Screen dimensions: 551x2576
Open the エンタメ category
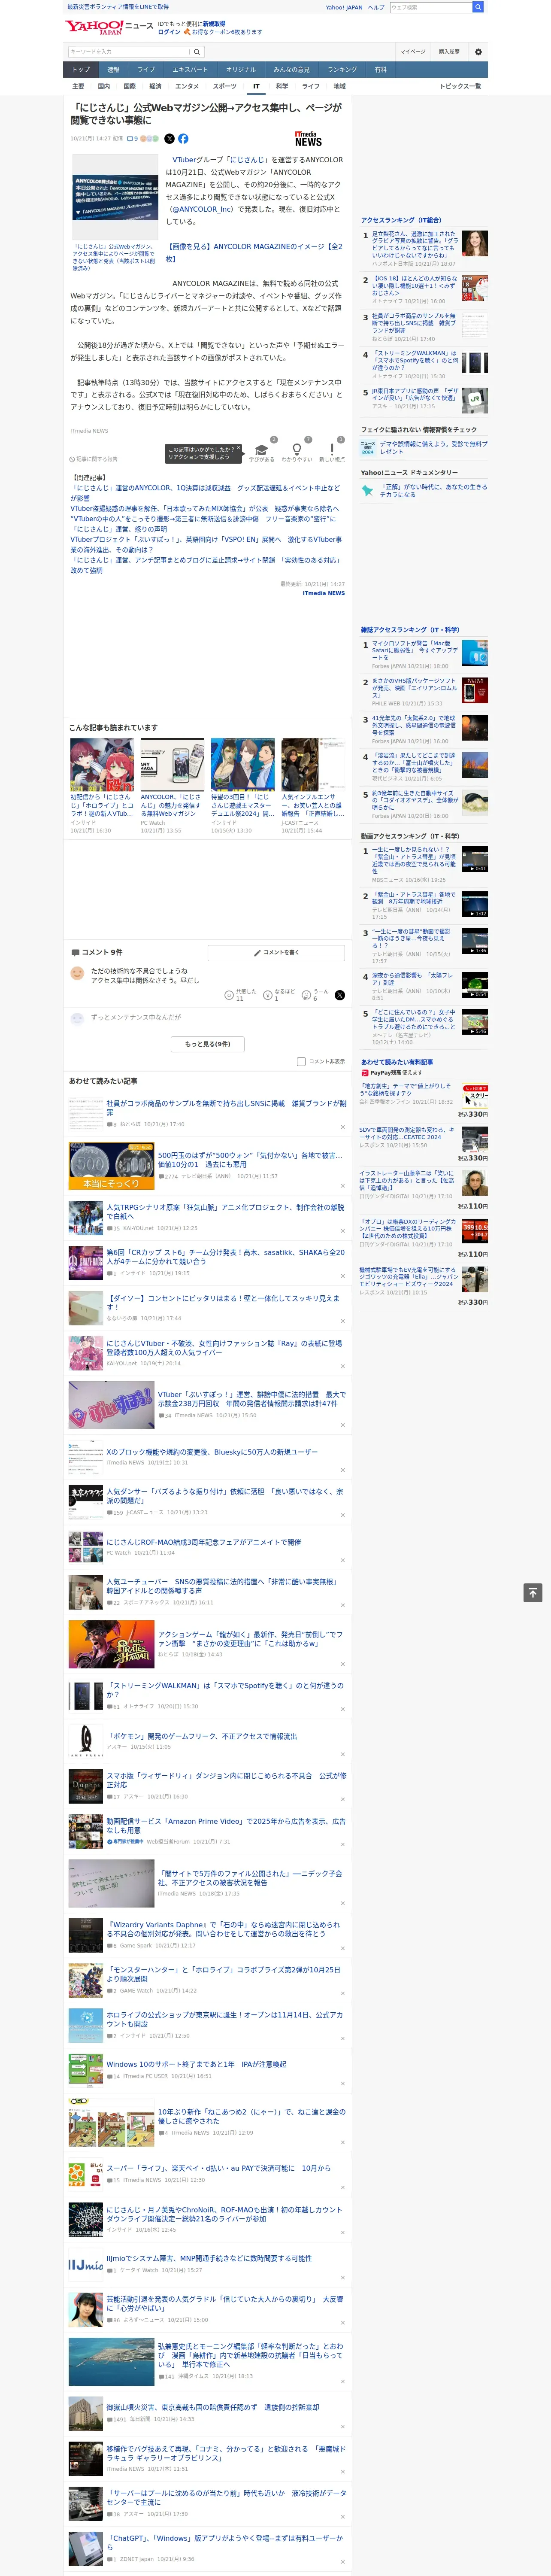(187, 86)
